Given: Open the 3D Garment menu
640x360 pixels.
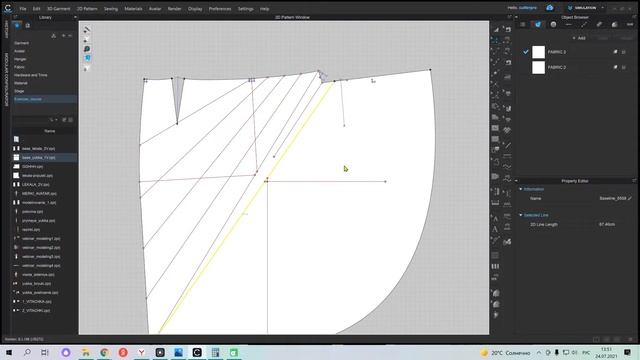Looking at the screenshot, I should [58, 9].
